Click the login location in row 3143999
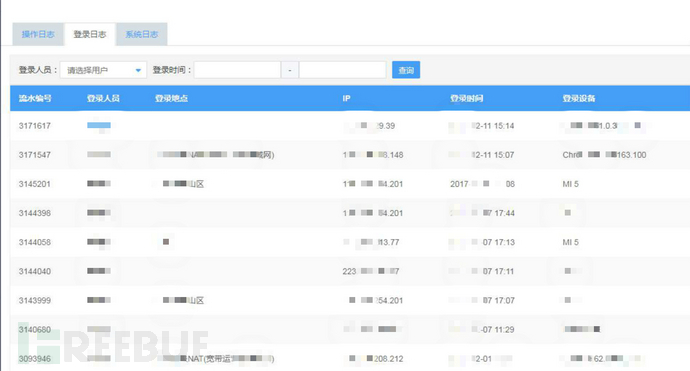690x371 pixels. pyautogui.click(x=183, y=300)
